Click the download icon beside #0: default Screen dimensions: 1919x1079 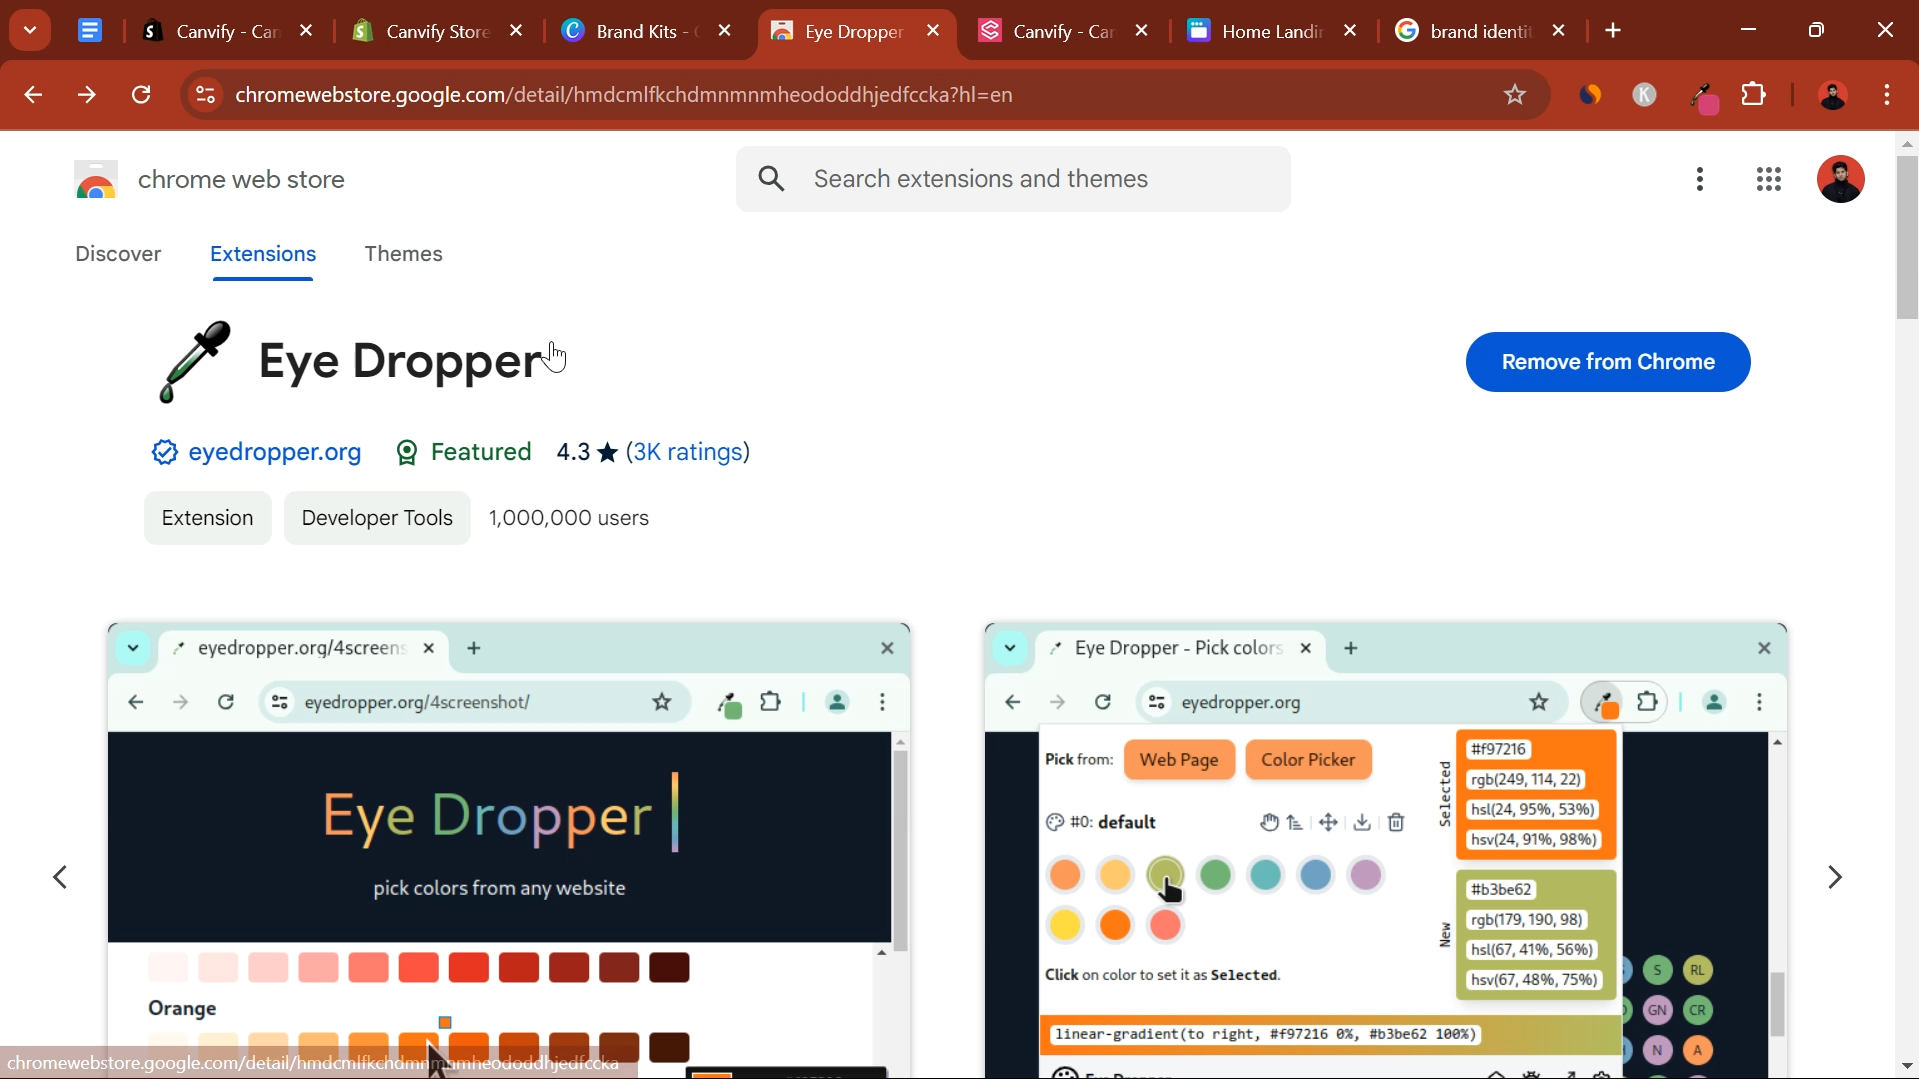pos(1362,822)
